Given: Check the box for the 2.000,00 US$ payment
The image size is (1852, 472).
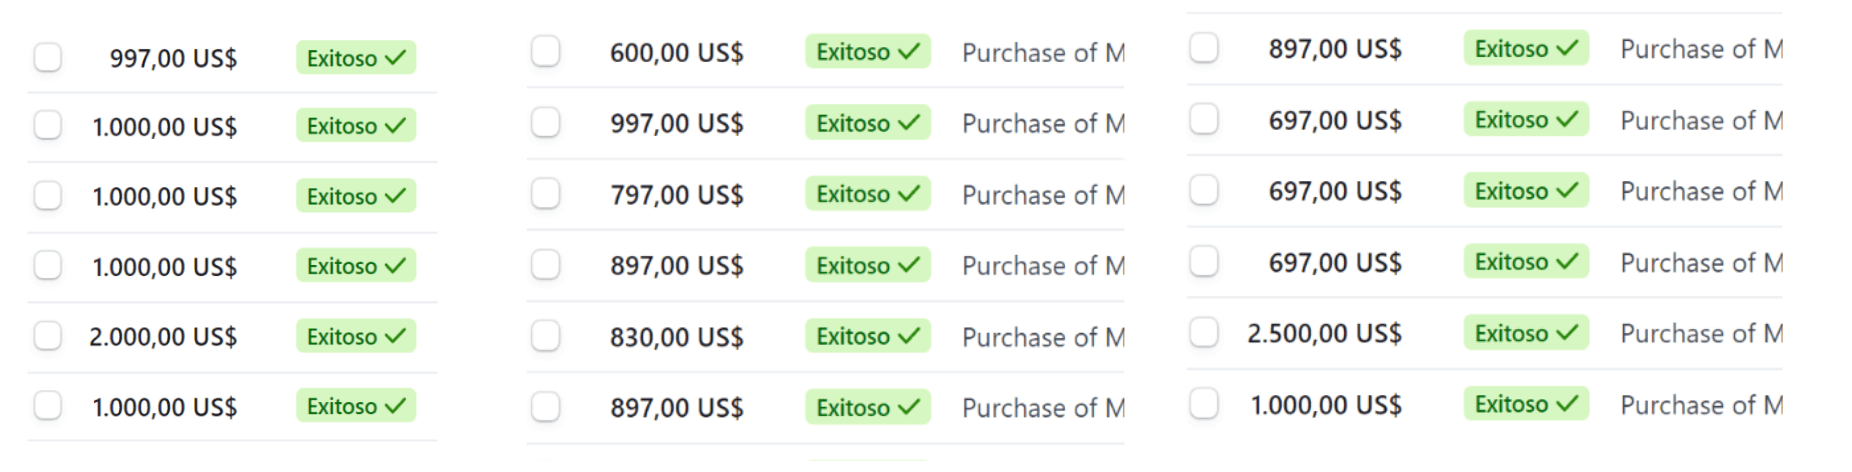Looking at the screenshot, I should click(47, 336).
